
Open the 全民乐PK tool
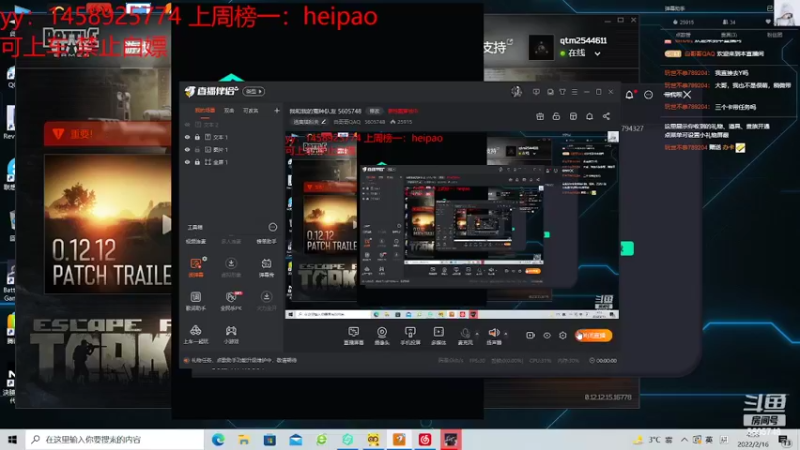pyautogui.click(x=231, y=301)
